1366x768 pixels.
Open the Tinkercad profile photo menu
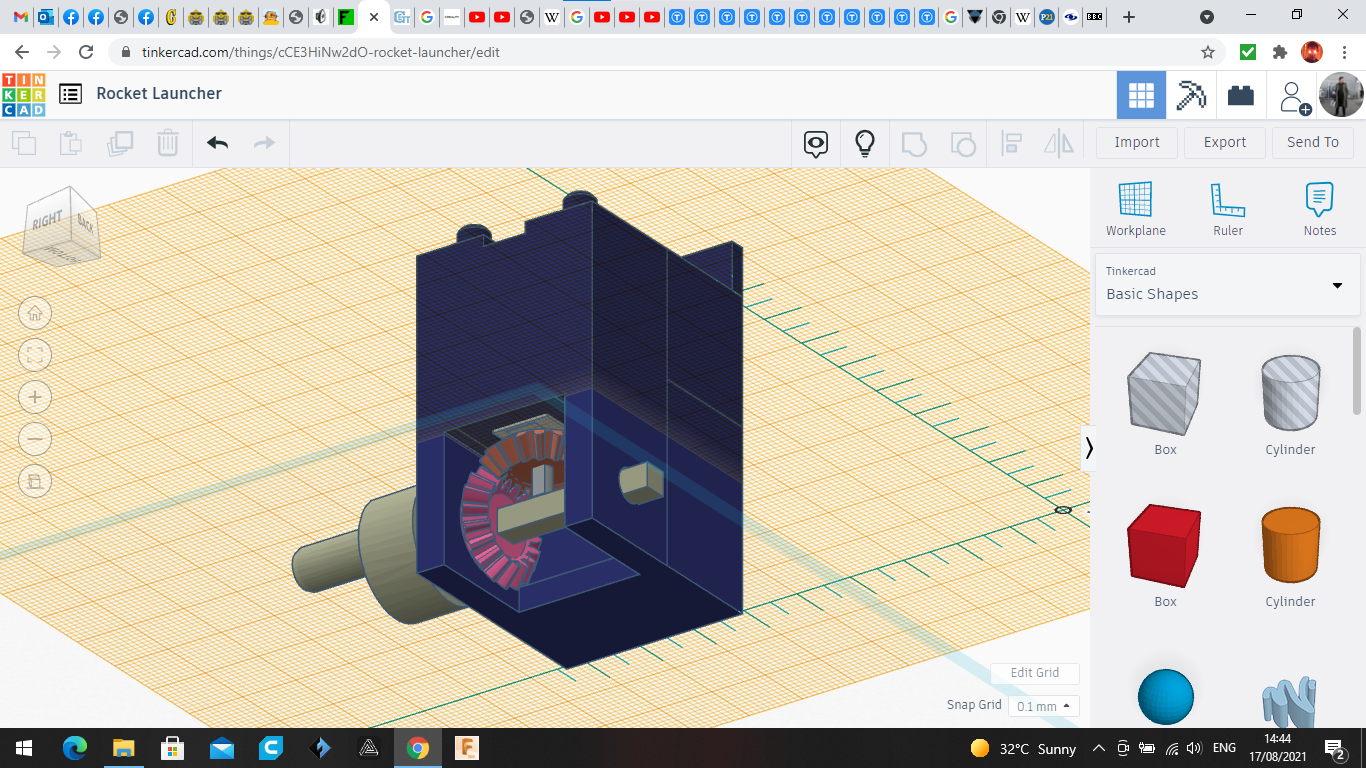(1340, 95)
